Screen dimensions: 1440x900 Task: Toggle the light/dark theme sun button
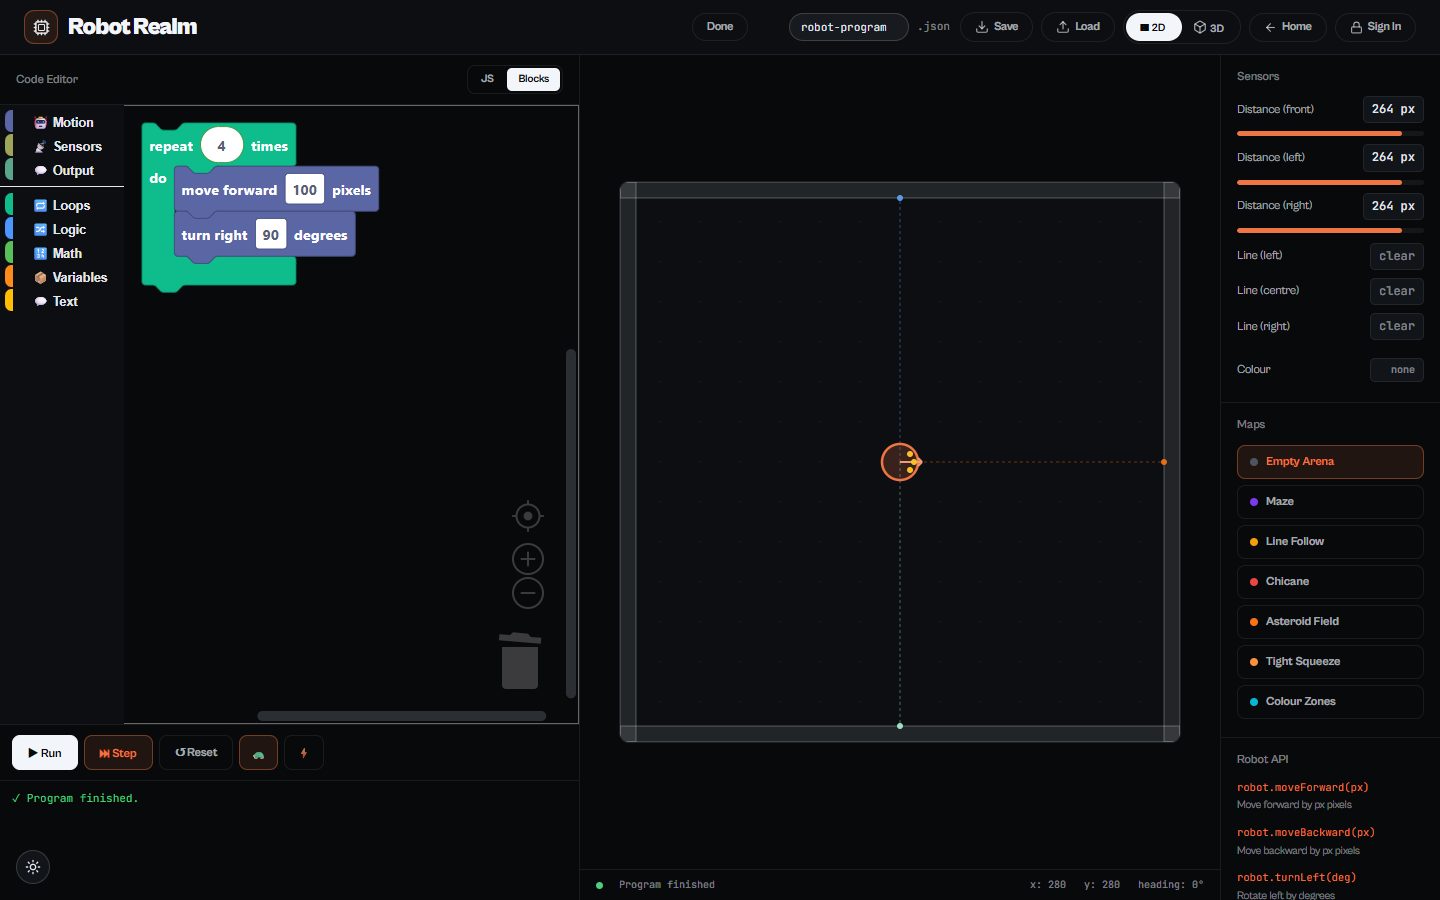click(33, 867)
